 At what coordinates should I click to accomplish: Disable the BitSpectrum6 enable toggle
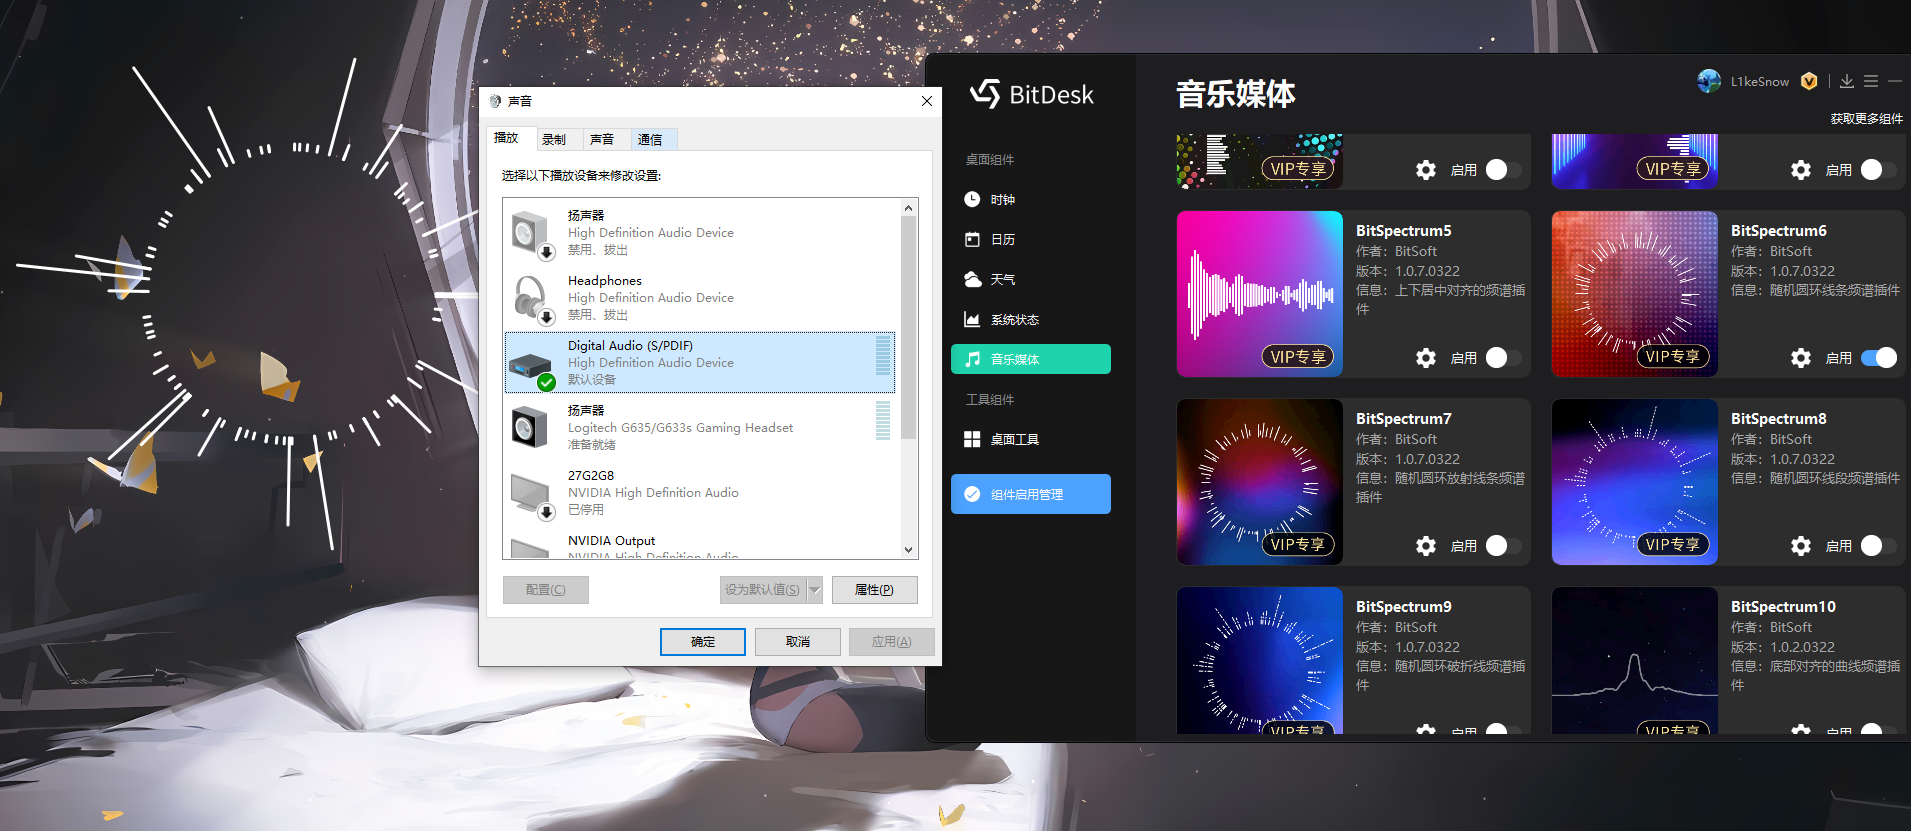coord(1878,358)
